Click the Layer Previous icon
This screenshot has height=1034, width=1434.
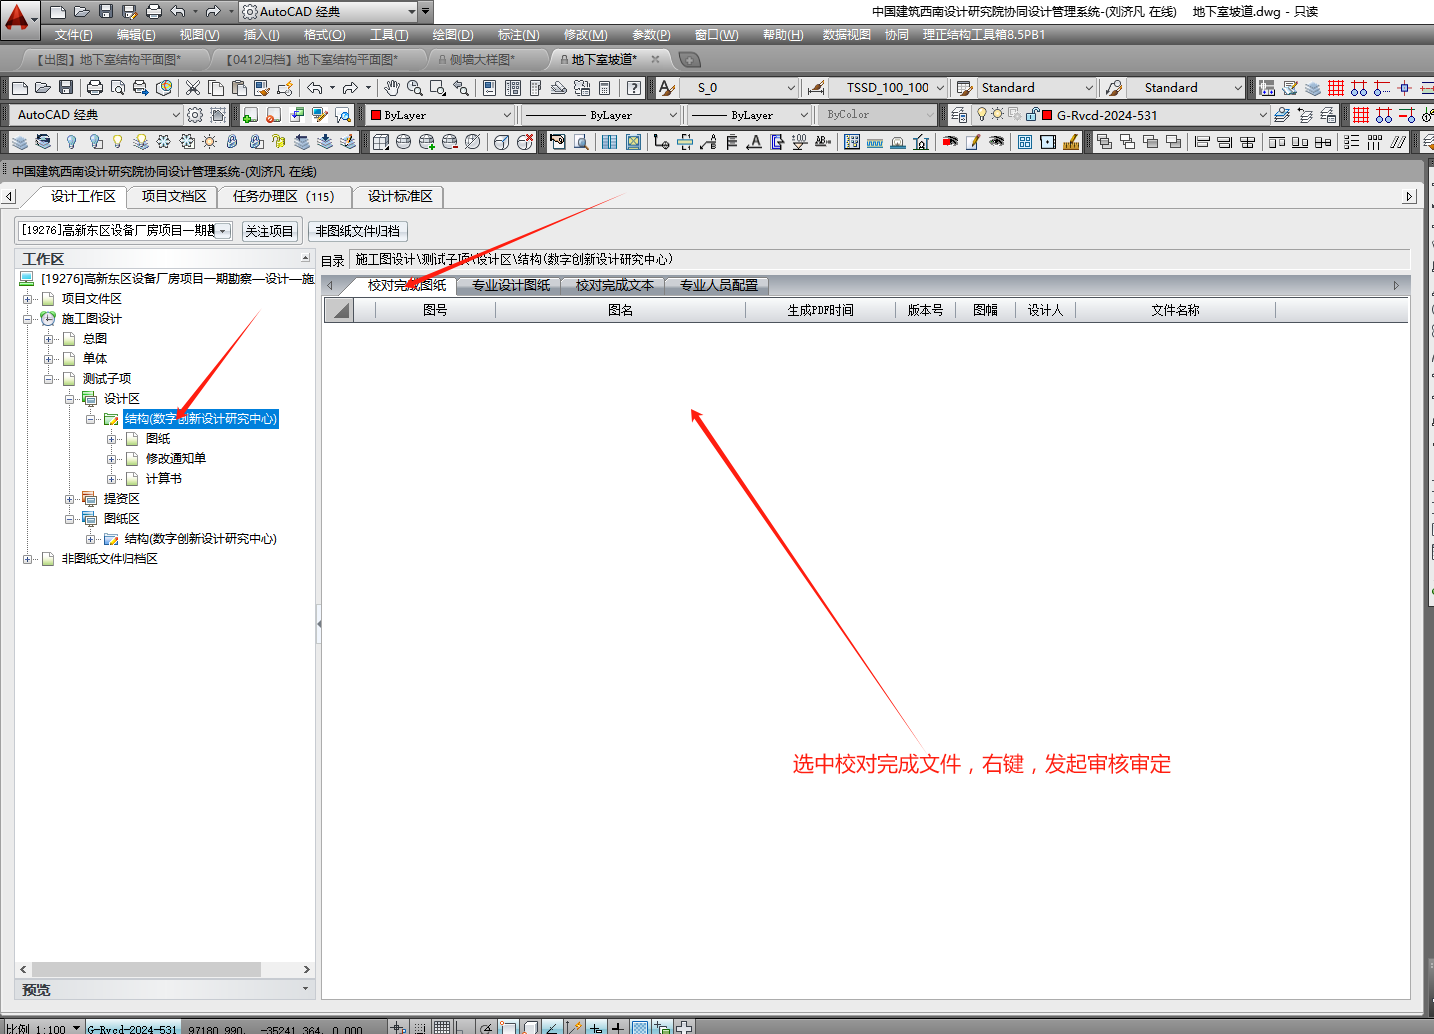coord(1305,115)
